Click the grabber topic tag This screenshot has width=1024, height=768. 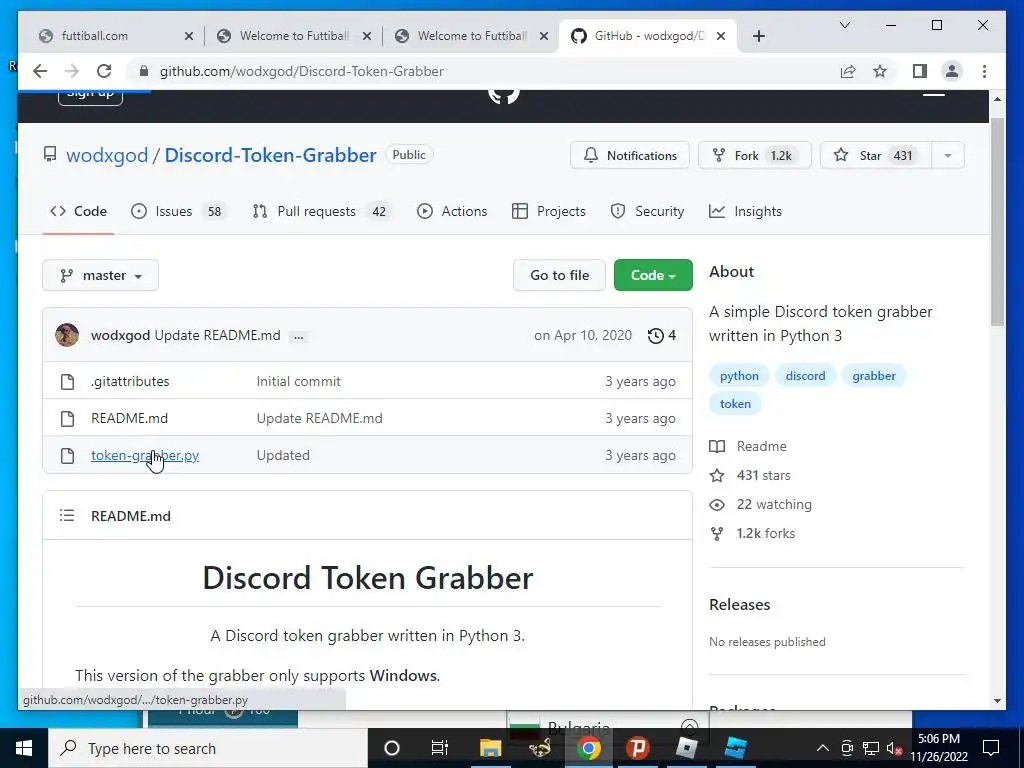point(874,376)
